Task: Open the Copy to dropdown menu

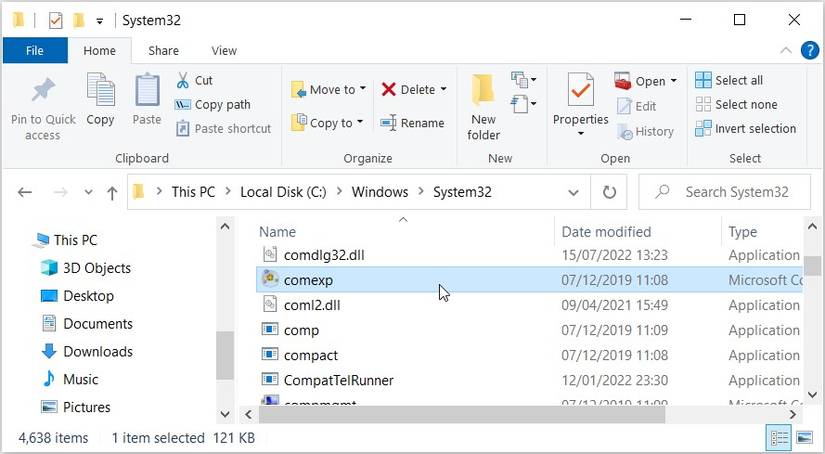Action: point(360,123)
